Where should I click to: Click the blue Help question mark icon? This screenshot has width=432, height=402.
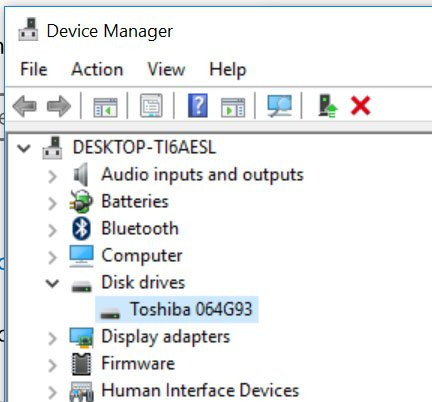pyautogui.click(x=198, y=106)
